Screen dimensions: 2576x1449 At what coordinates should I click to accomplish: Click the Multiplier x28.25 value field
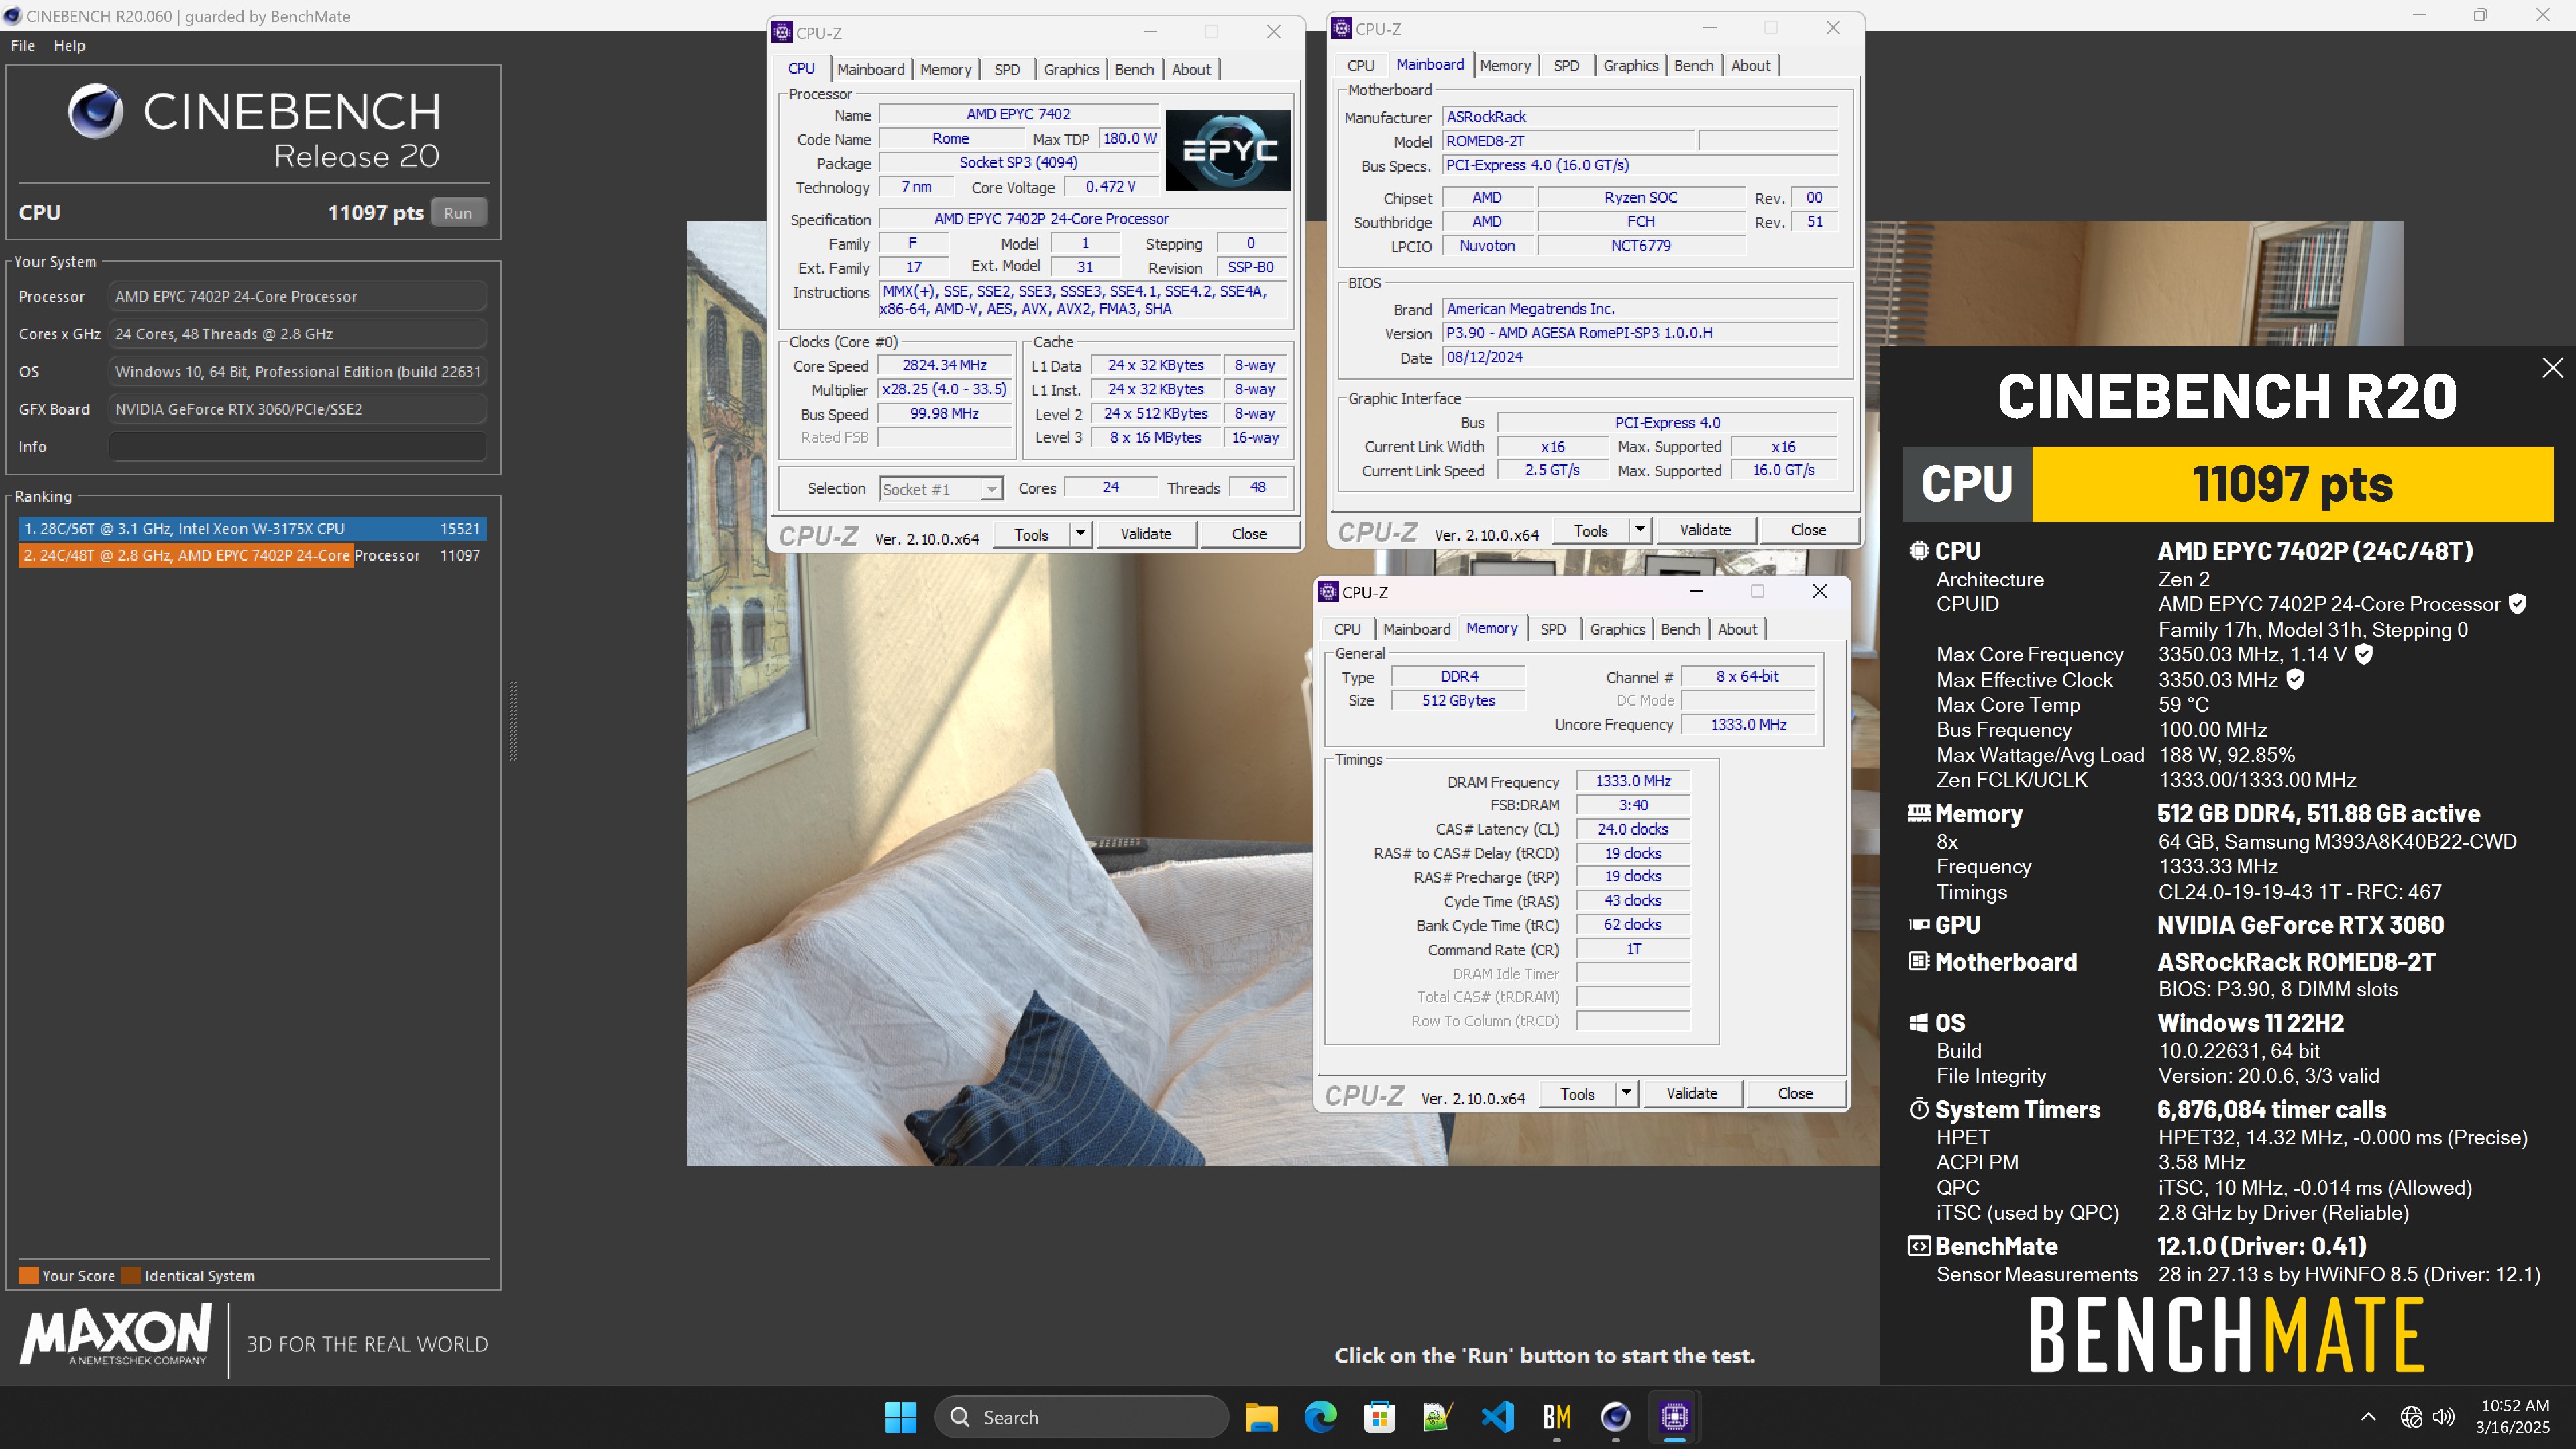coord(944,389)
